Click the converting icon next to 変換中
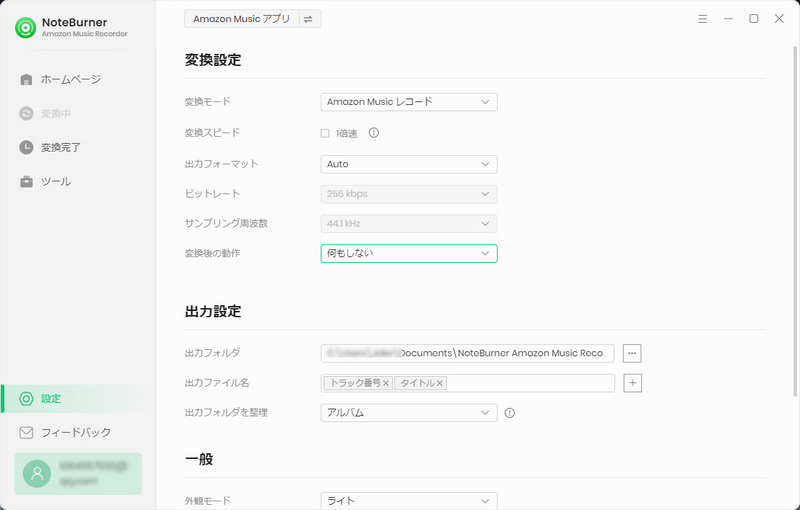The height and width of the screenshot is (510, 800). pos(26,113)
